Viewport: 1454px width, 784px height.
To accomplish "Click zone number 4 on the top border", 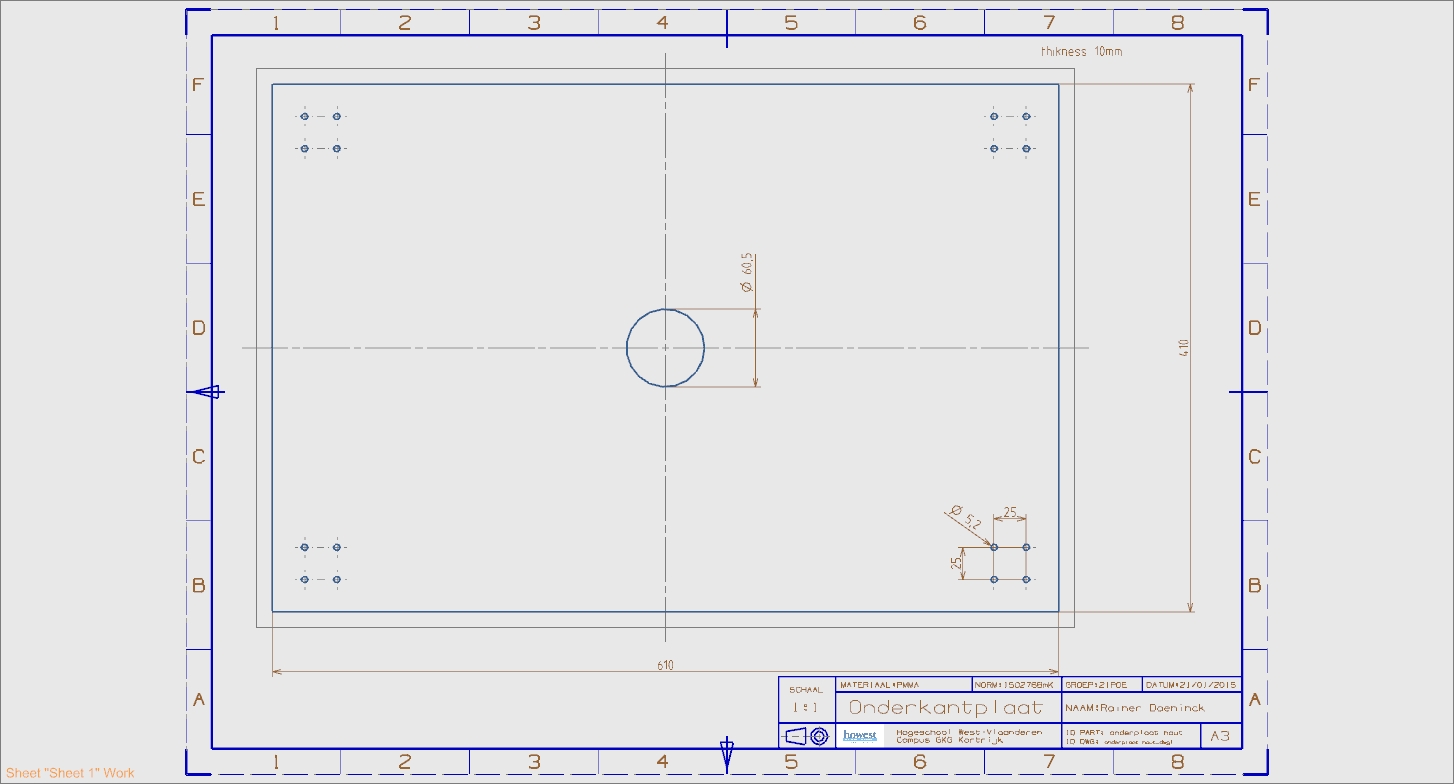I will point(662,22).
